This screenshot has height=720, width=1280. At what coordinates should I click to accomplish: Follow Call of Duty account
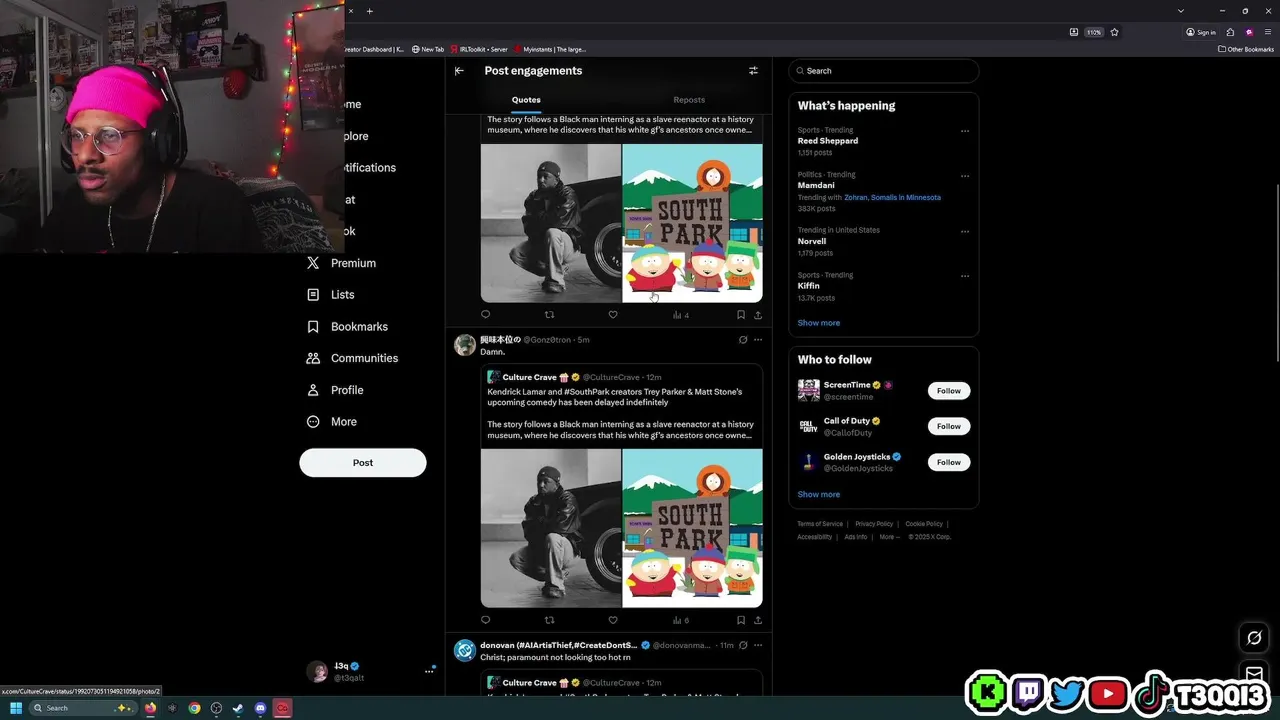[x=949, y=426]
